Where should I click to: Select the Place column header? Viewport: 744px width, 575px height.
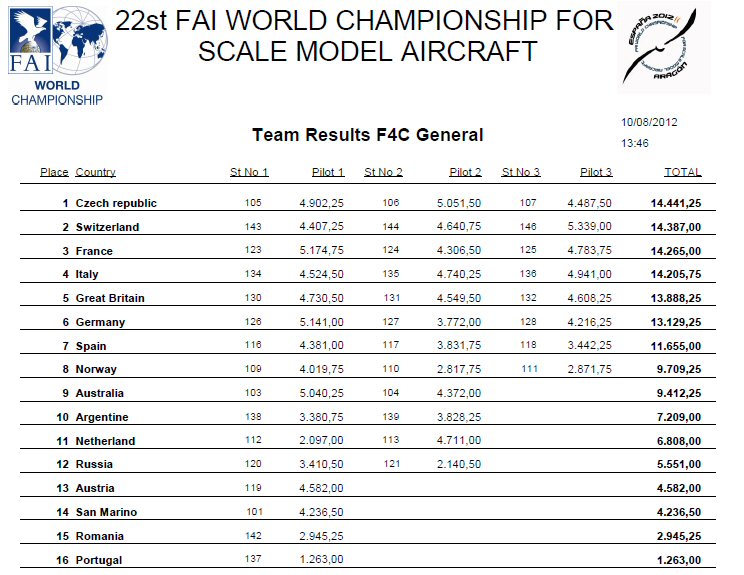[x=54, y=172]
